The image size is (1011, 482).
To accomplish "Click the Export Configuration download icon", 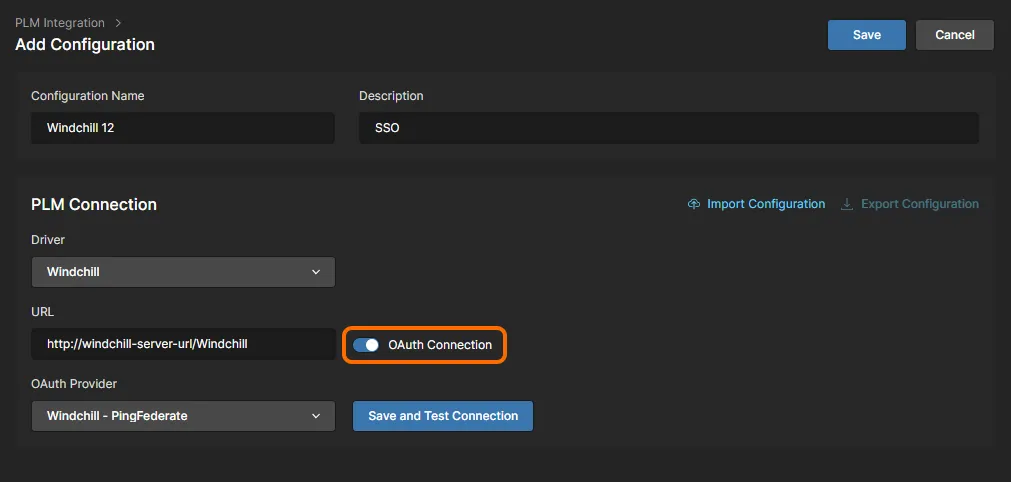I will pyautogui.click(x=847, y=204).
